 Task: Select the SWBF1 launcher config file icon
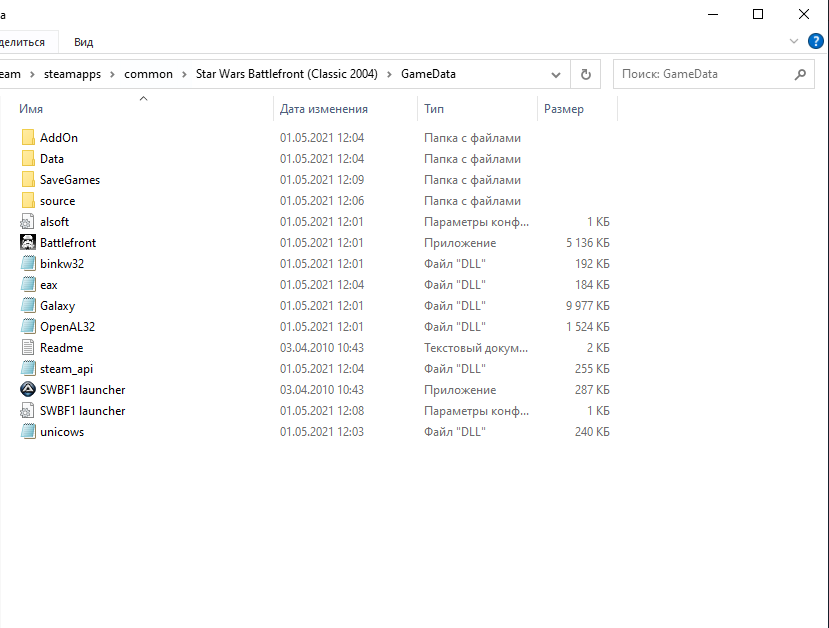(28, 411)
